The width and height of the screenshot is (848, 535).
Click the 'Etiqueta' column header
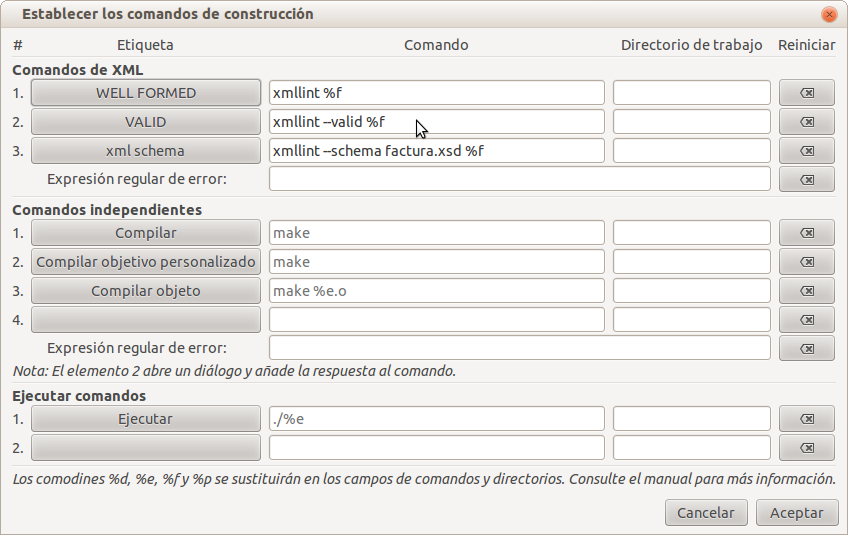(145, 45)
